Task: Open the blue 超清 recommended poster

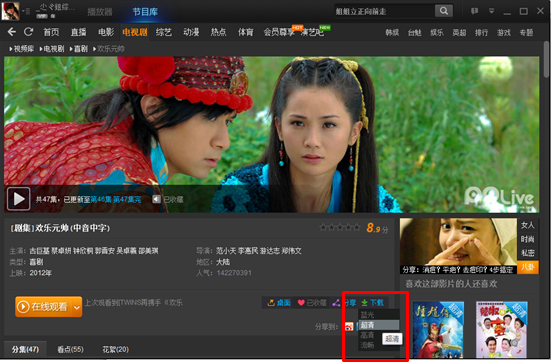Action: tap(438, 330)
